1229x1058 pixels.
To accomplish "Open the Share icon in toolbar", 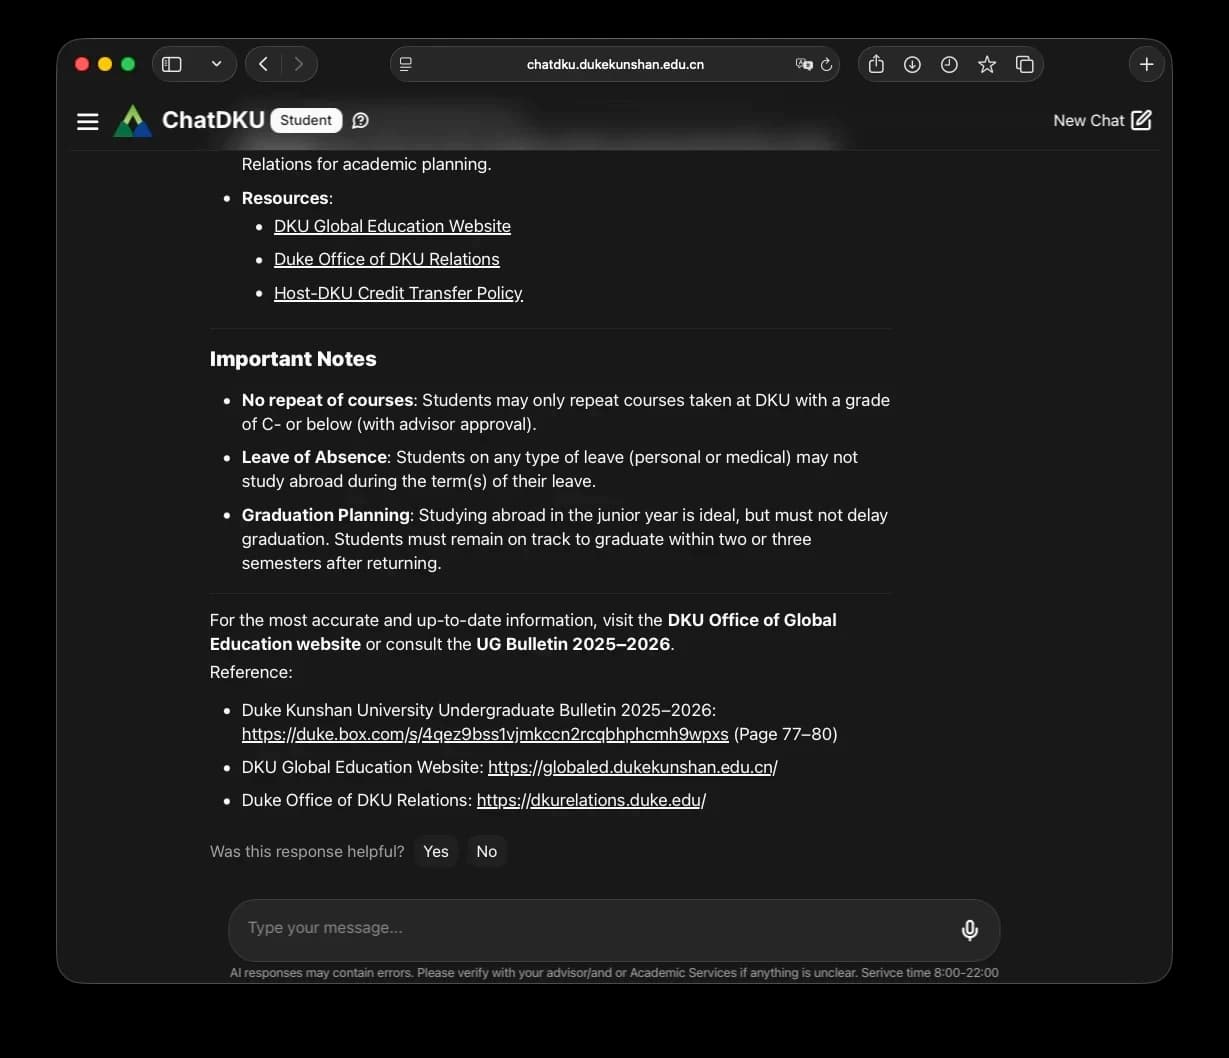I will point(876,64).
